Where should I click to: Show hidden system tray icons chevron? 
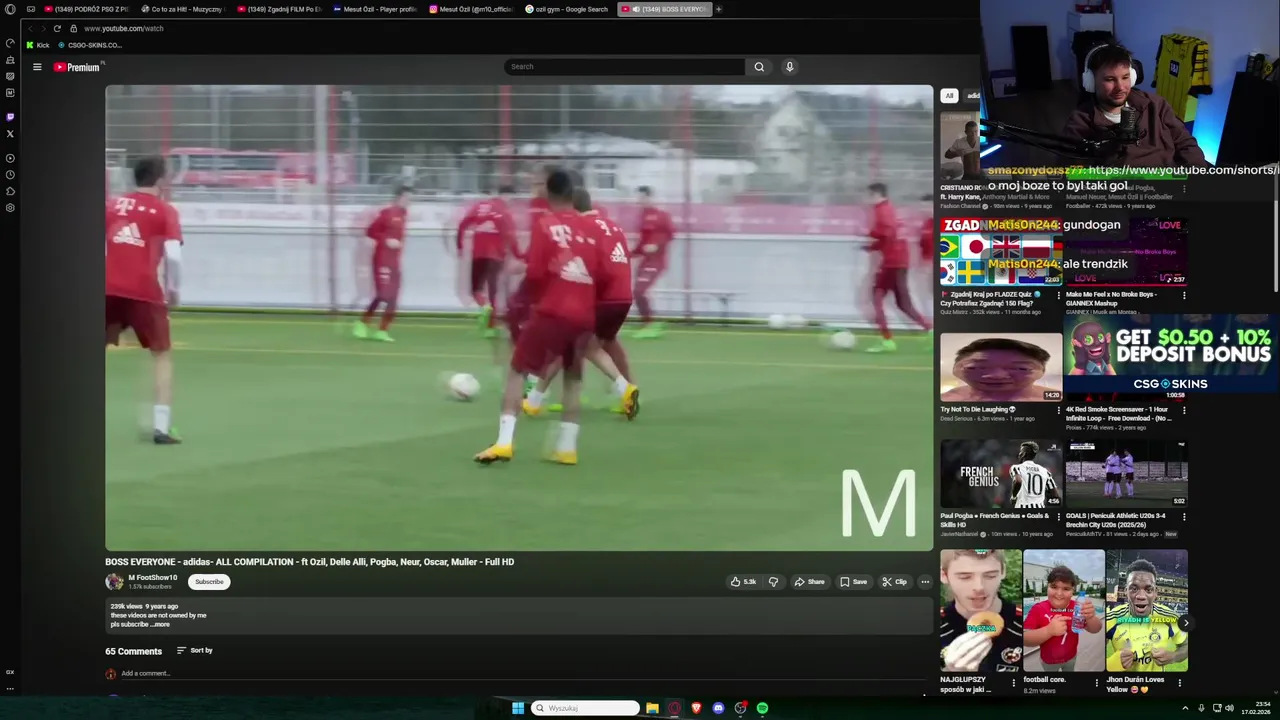(x=1185, y=708)
